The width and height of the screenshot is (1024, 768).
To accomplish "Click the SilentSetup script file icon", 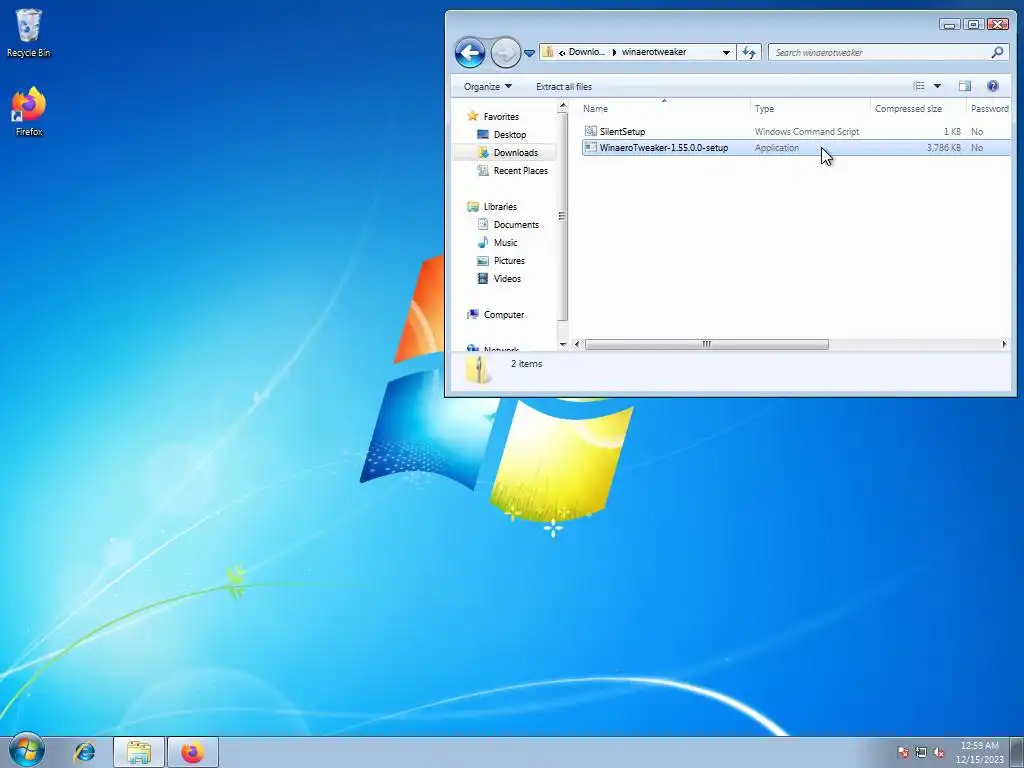I will click(x=590, y=131).
